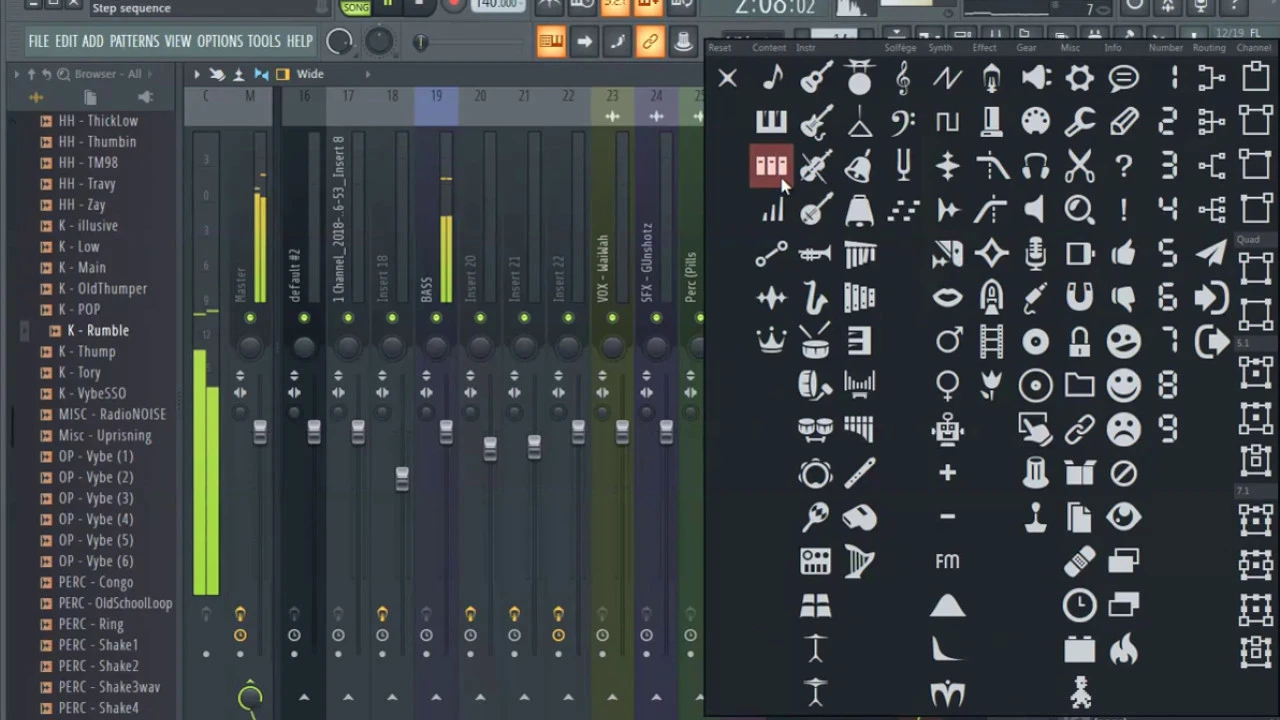The width and height of the screenshot is (1280, 720).
Task: Choose the electric guitar icon
Action: pos(816,121)
